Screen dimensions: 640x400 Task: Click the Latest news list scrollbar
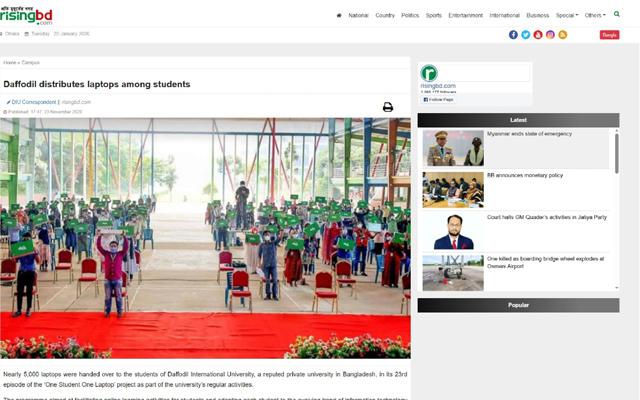click(616, 160)
